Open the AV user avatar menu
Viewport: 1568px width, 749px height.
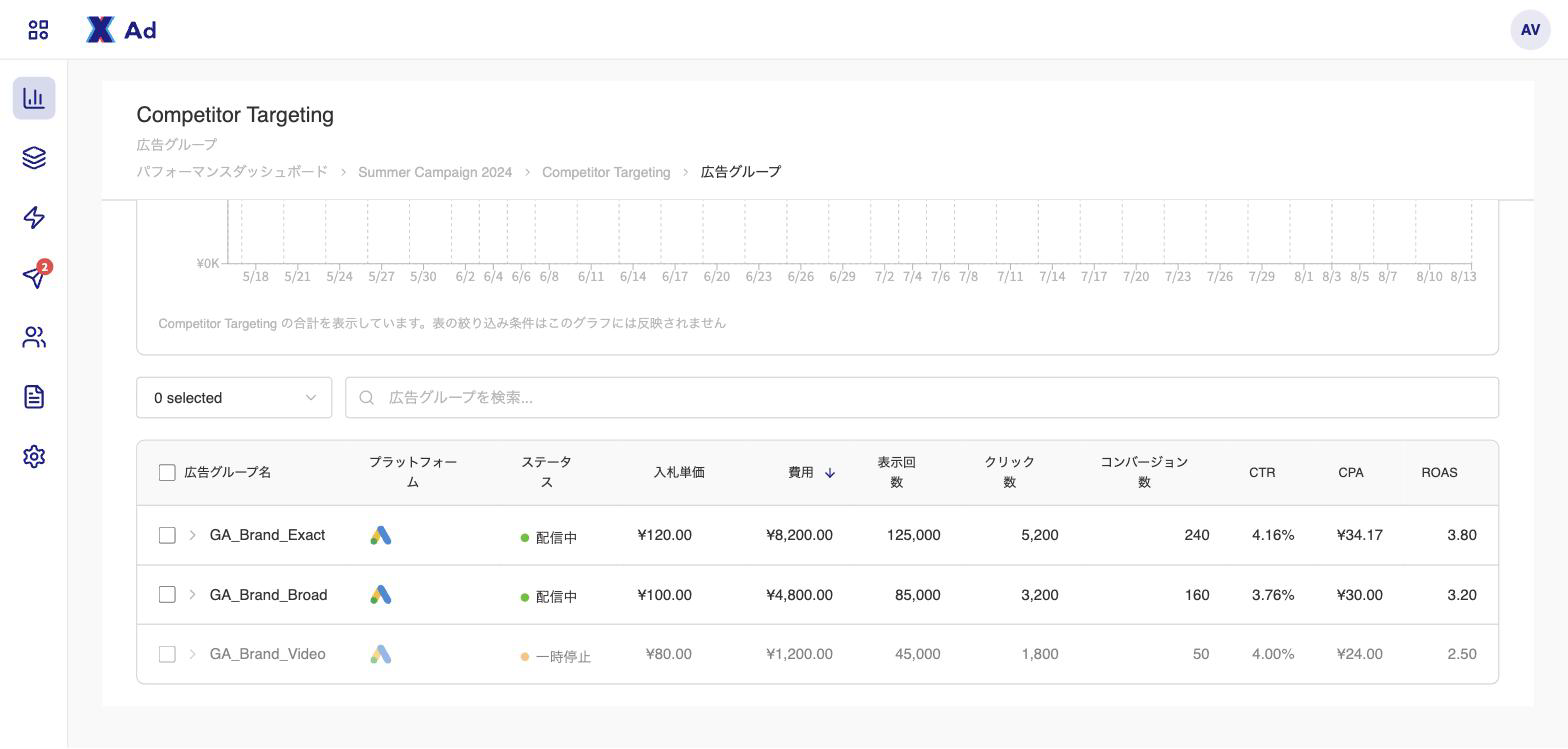tap(1530, 30)
